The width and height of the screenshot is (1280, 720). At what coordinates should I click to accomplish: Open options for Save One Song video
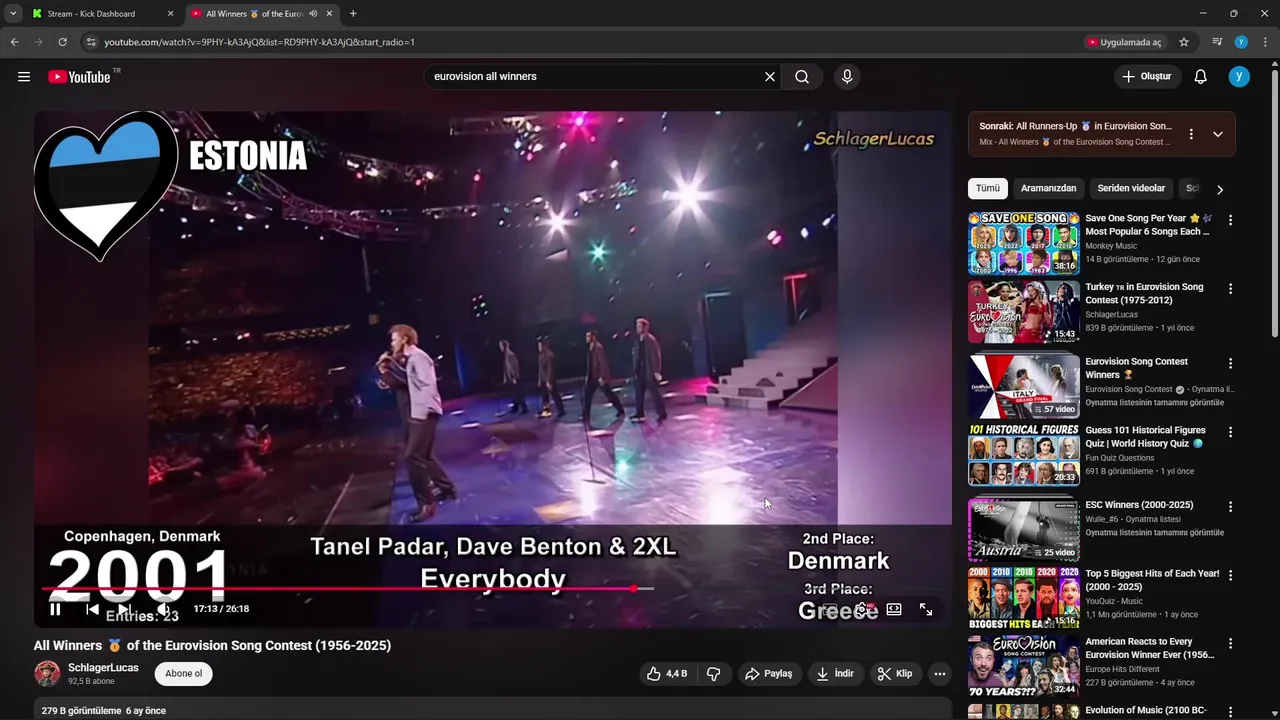click(x=1231, y=220)
